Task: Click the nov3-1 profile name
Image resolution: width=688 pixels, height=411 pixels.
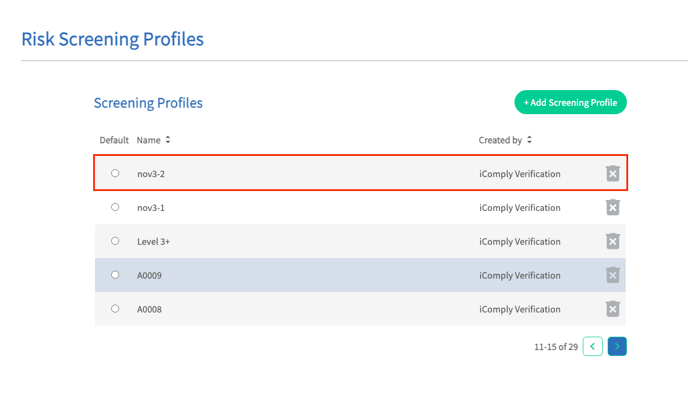Action: (151, 207)
